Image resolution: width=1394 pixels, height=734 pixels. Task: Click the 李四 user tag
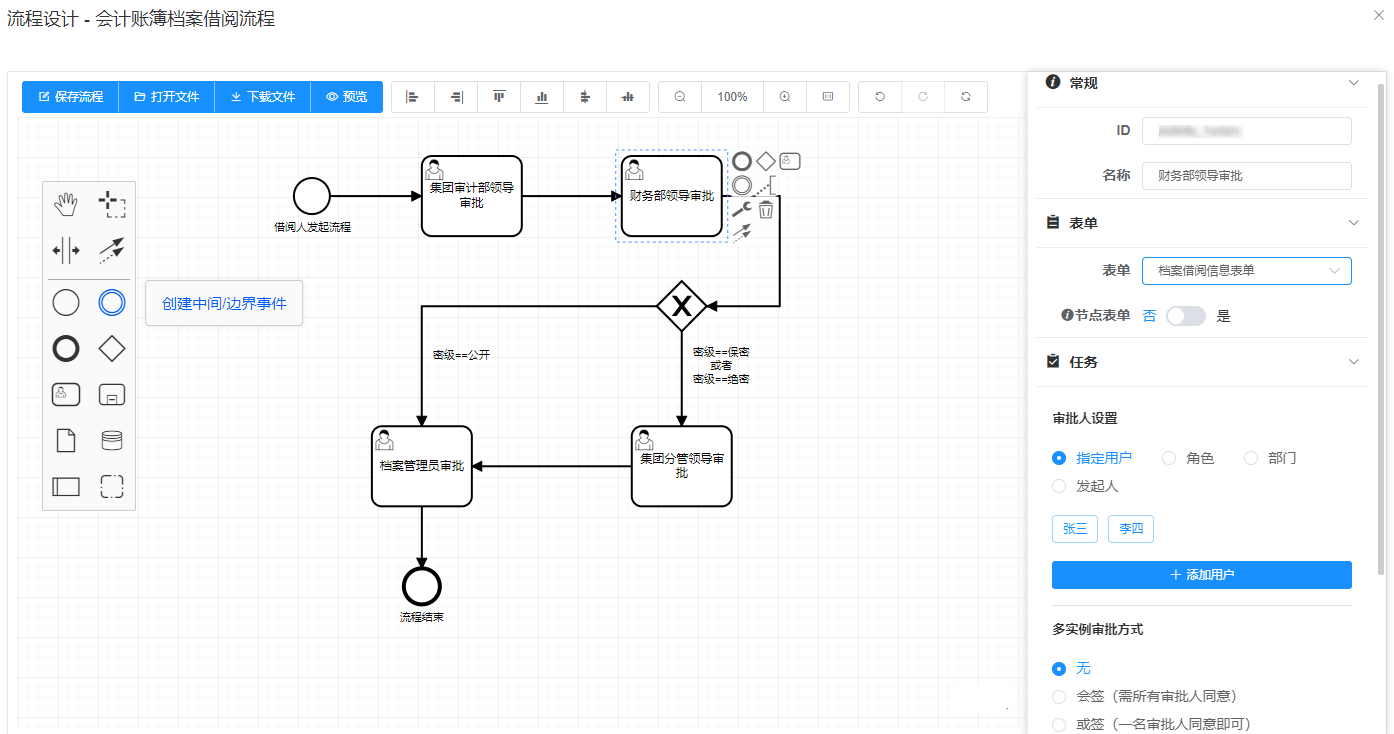click(x=1131, y=529)
